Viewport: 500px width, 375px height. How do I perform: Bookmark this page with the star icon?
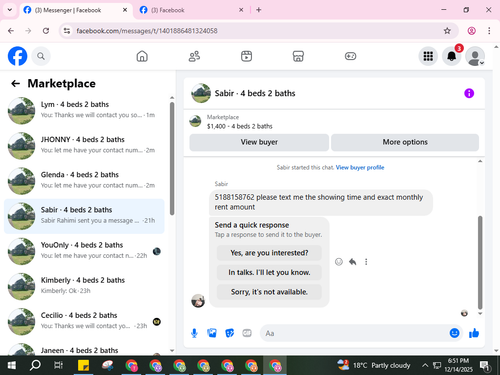point(447,31)
